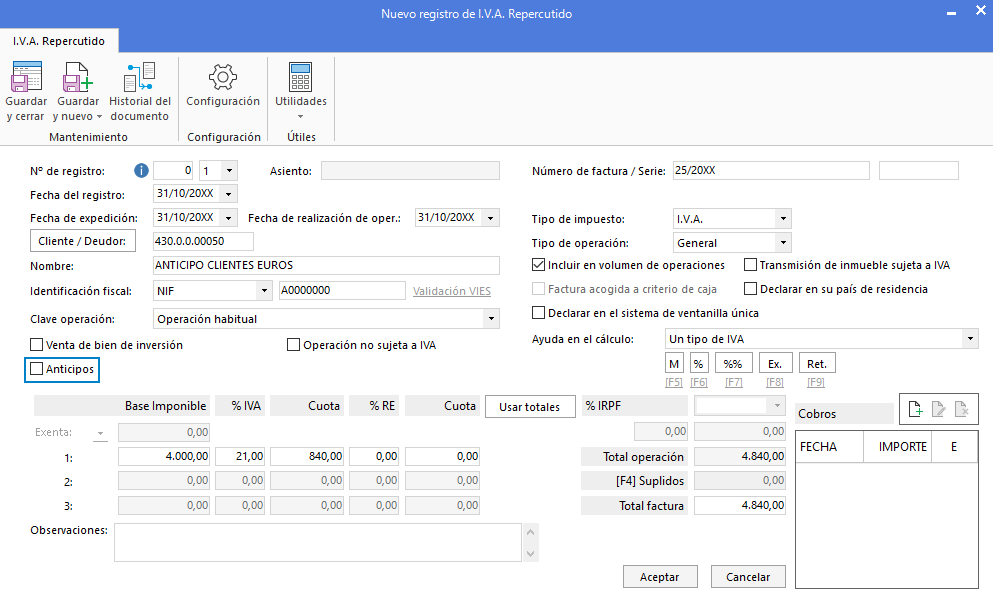Expand the Tipo de impuesto dropdown

[x=783, y=218]
